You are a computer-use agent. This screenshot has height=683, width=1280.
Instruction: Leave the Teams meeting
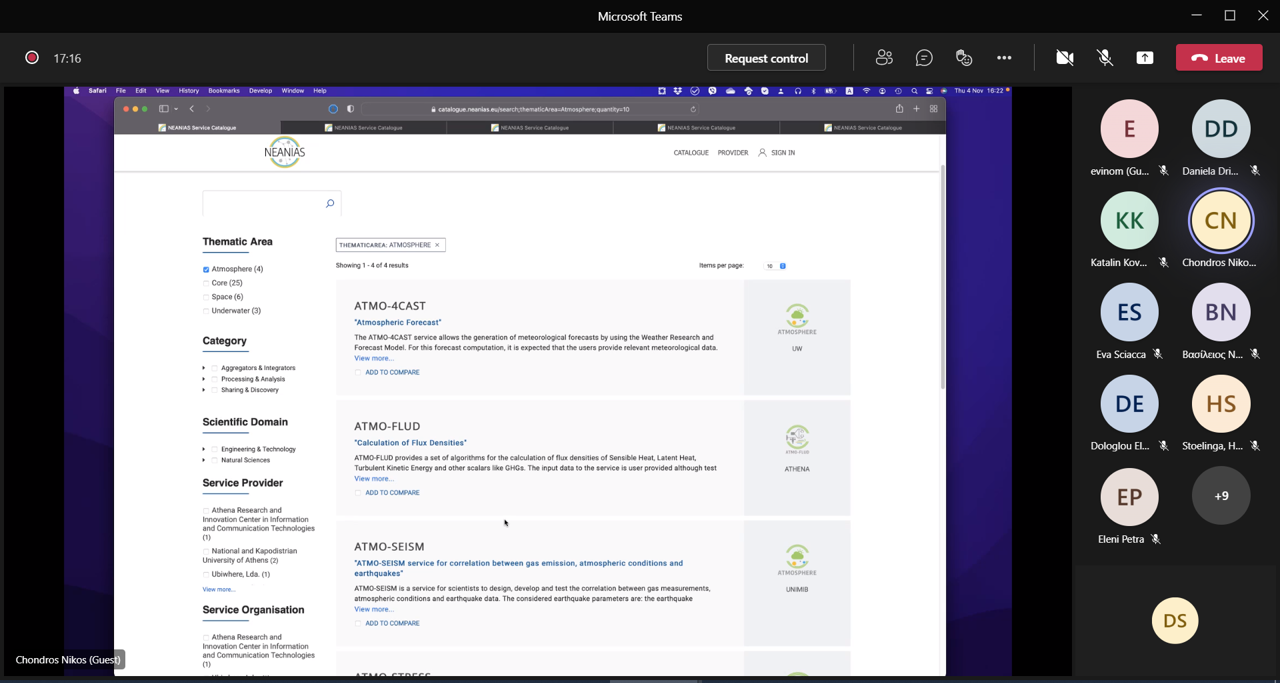1219,58
